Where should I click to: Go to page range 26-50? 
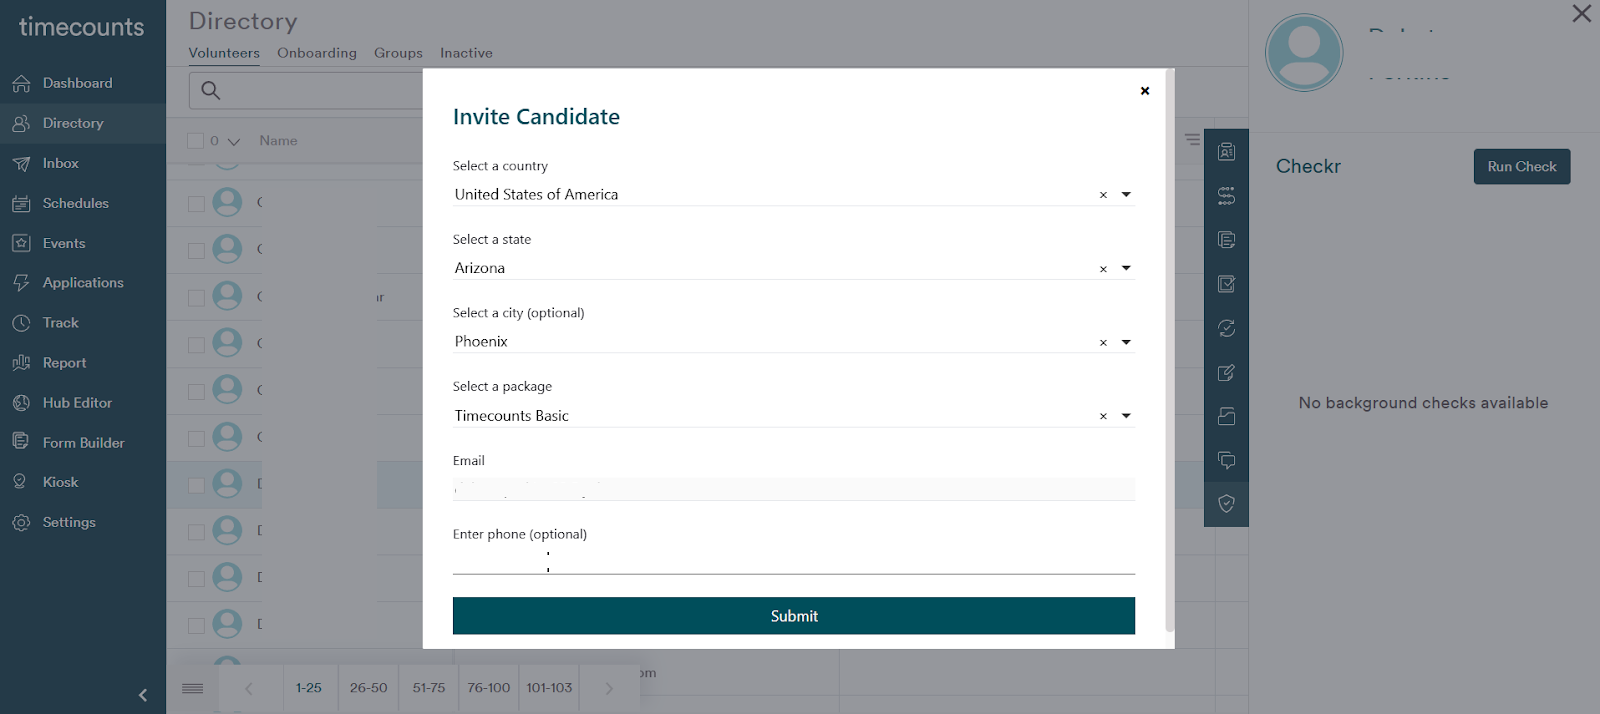pyautogui.click(x=368, y=688)
